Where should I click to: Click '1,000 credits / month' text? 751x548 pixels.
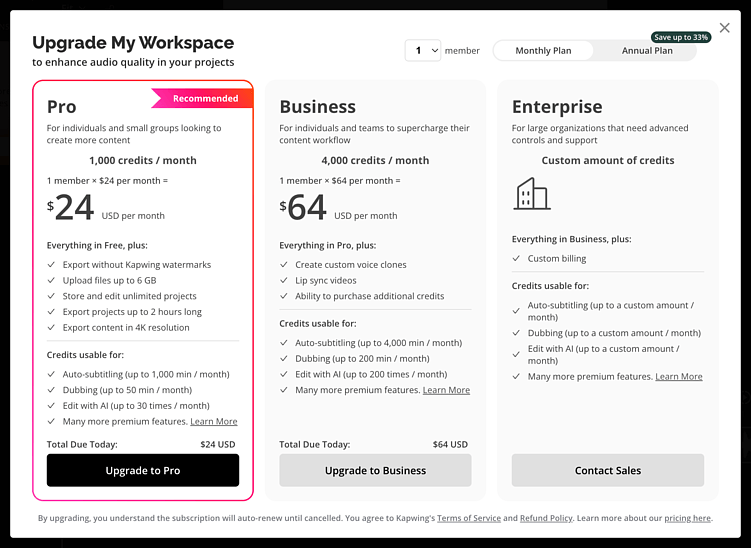(143, 160)
